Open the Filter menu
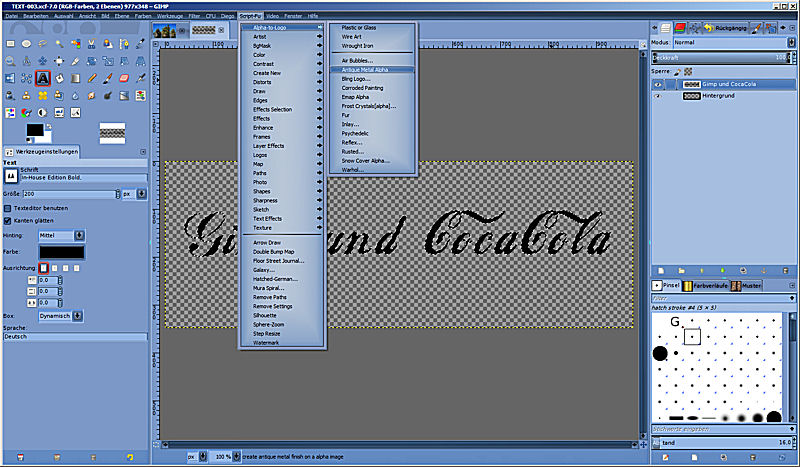 tap(194, 16)
